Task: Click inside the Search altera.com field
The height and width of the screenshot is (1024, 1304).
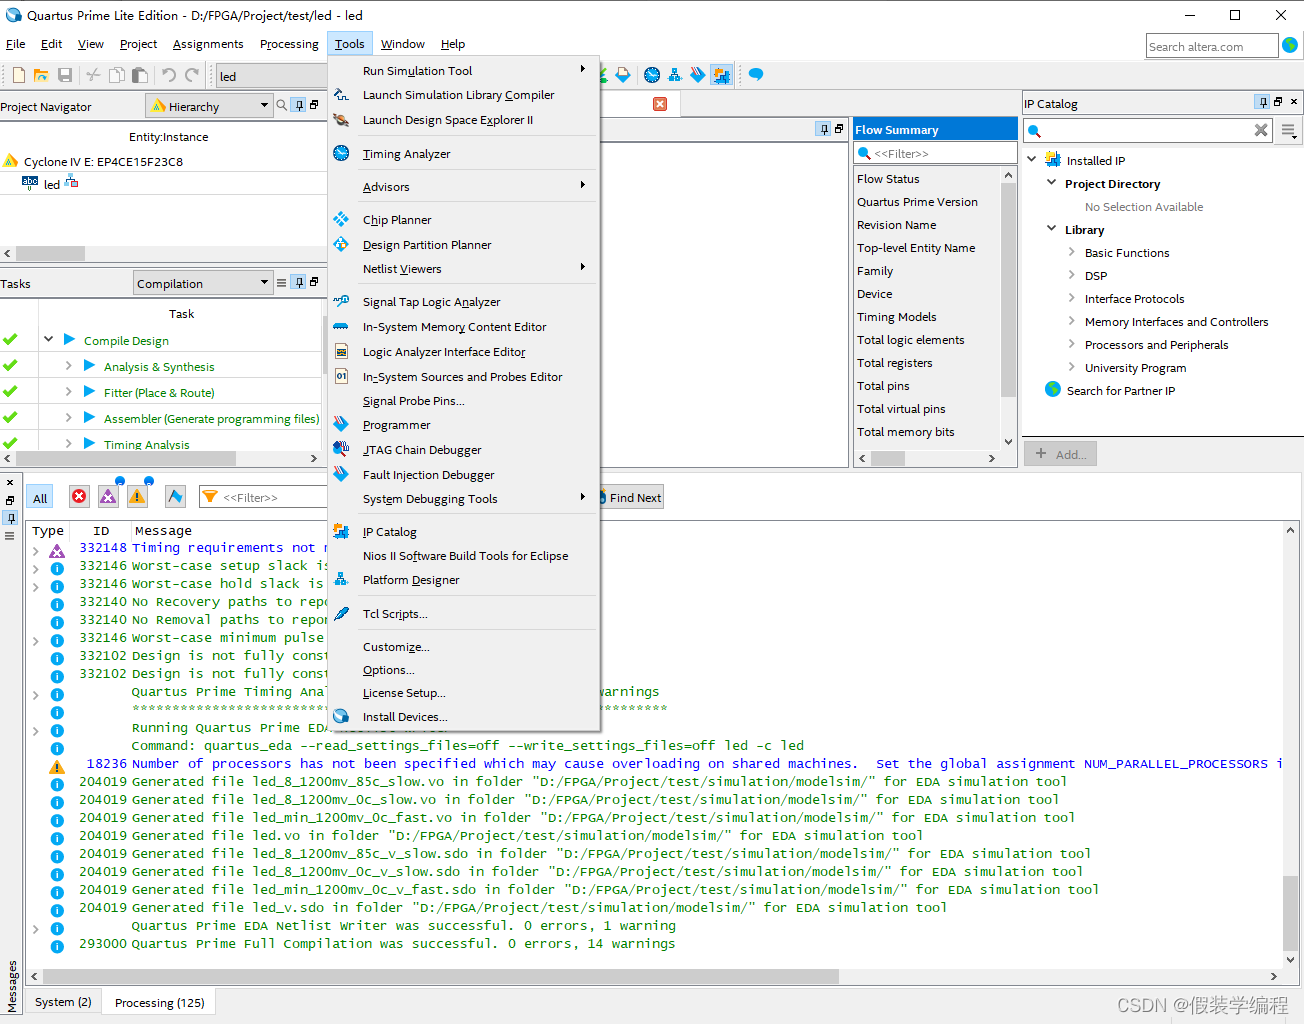Action: (x=1211, y=45)
